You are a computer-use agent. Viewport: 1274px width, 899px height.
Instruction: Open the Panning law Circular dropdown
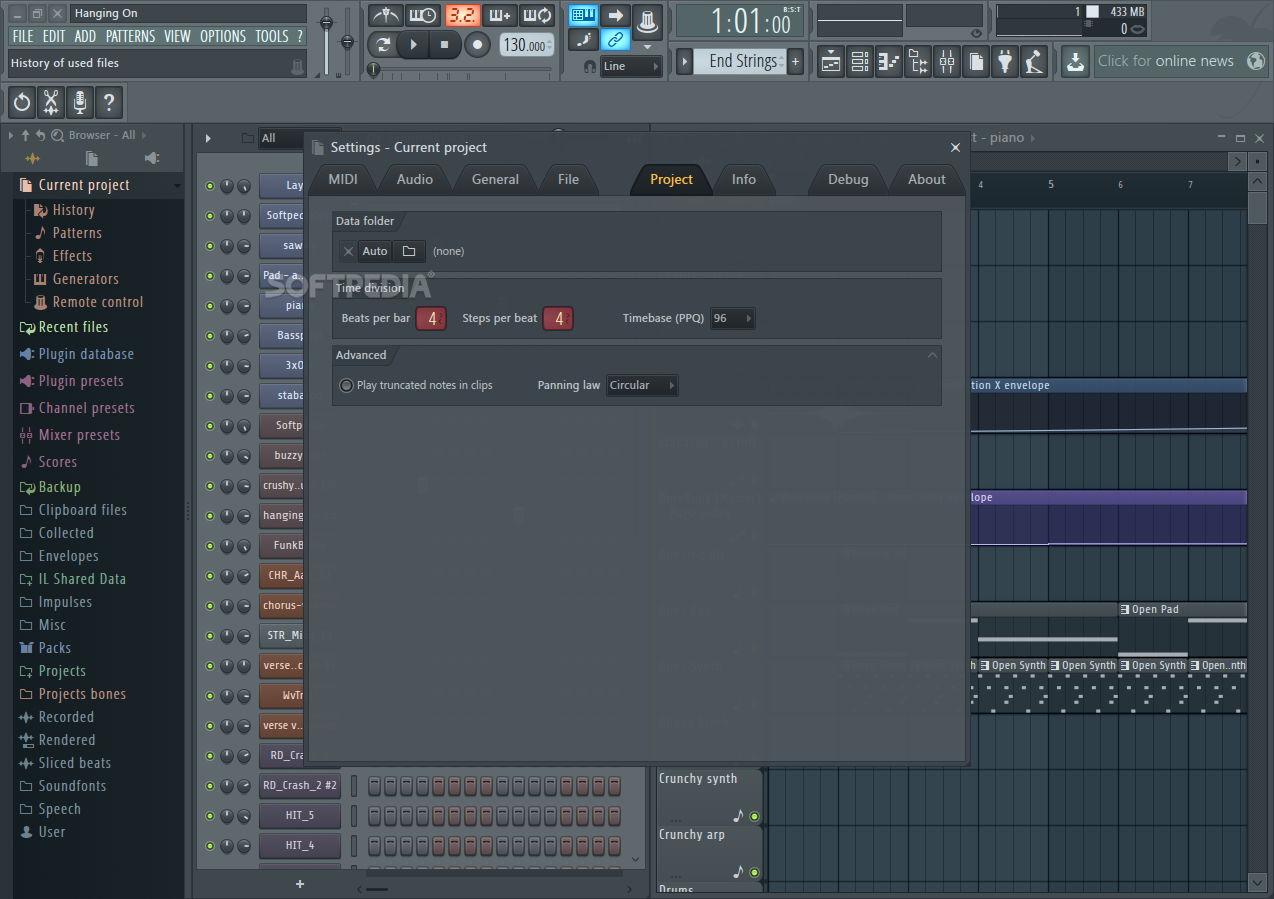point(642,385)
